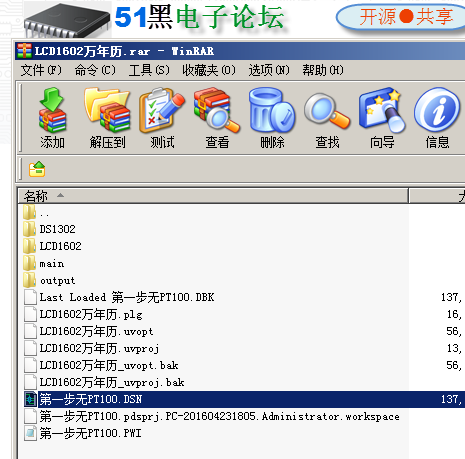465x459 pixels.
Task: Click the icon of LCD1602万年历.uvproj
Action: point(30,348)
